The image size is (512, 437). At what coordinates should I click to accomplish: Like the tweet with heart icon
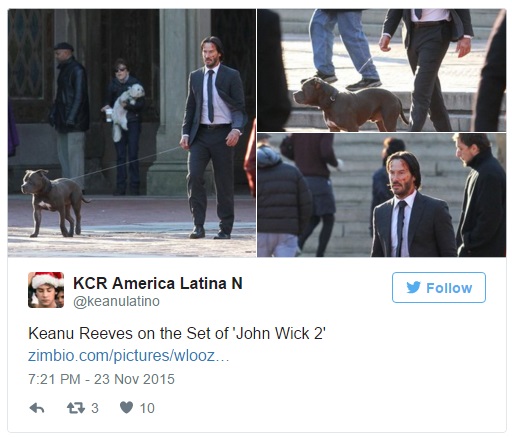pos(126,407)
